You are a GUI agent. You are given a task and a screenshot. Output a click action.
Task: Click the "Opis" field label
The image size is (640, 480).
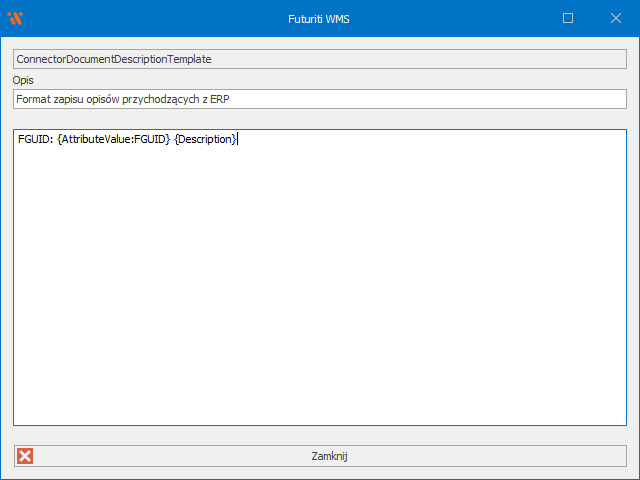coord(24,80)
